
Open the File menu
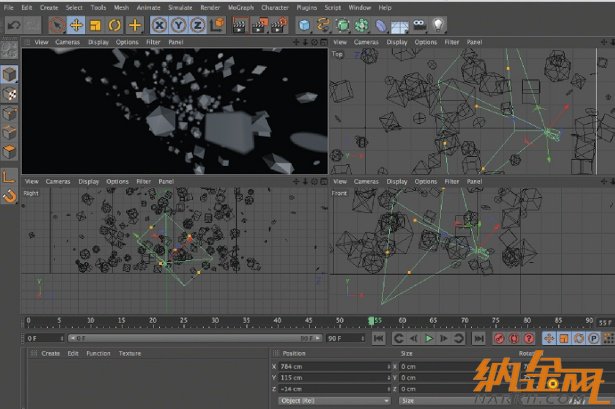click(x=8, y=7)
